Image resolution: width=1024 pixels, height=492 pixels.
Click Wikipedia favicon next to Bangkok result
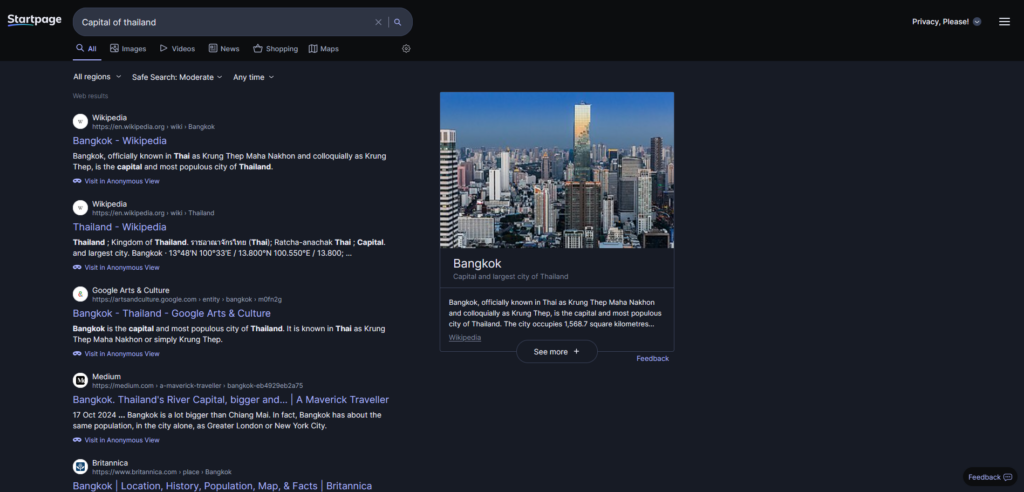[x=80, y=122]
